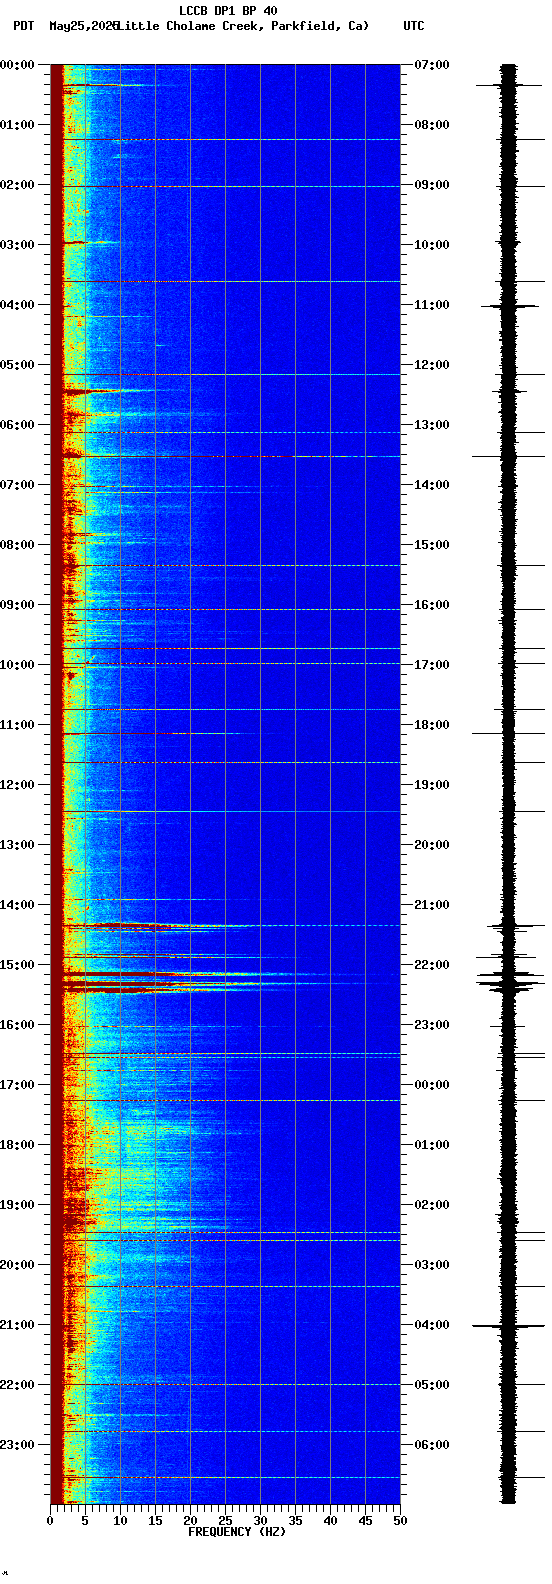
Task: Click the "10:00" label on PDT axis
Action: pos(17,665)
